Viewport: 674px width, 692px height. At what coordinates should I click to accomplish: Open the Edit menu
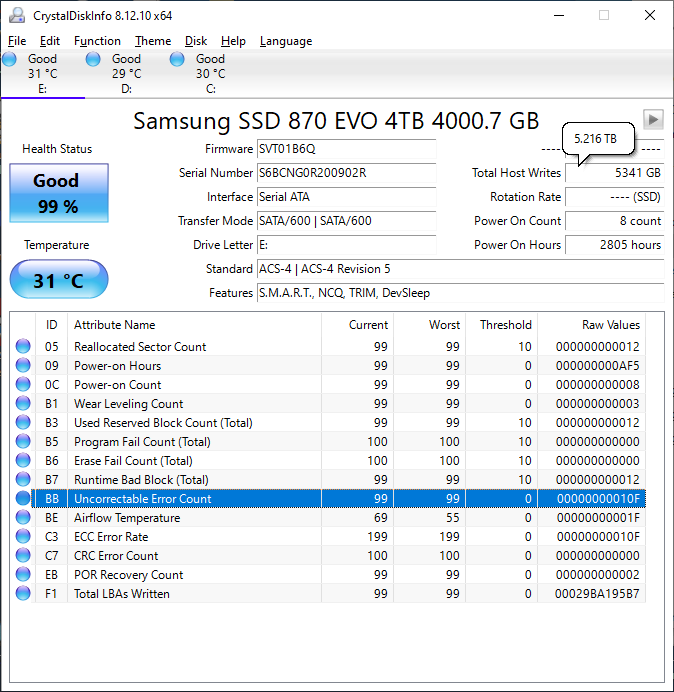pos(49,41)
